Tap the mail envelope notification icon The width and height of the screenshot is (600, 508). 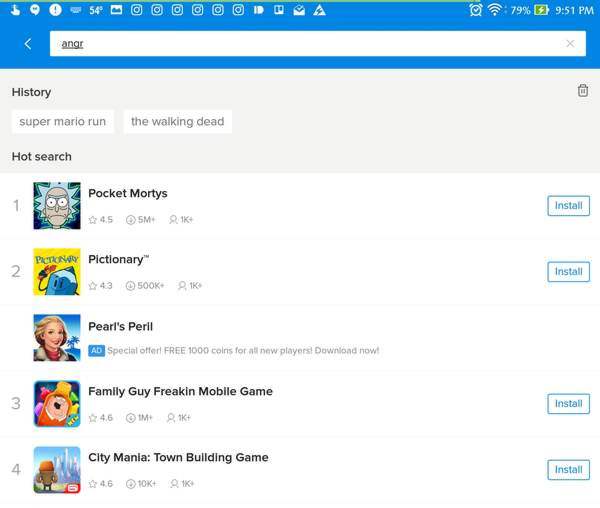coord(299,10)
